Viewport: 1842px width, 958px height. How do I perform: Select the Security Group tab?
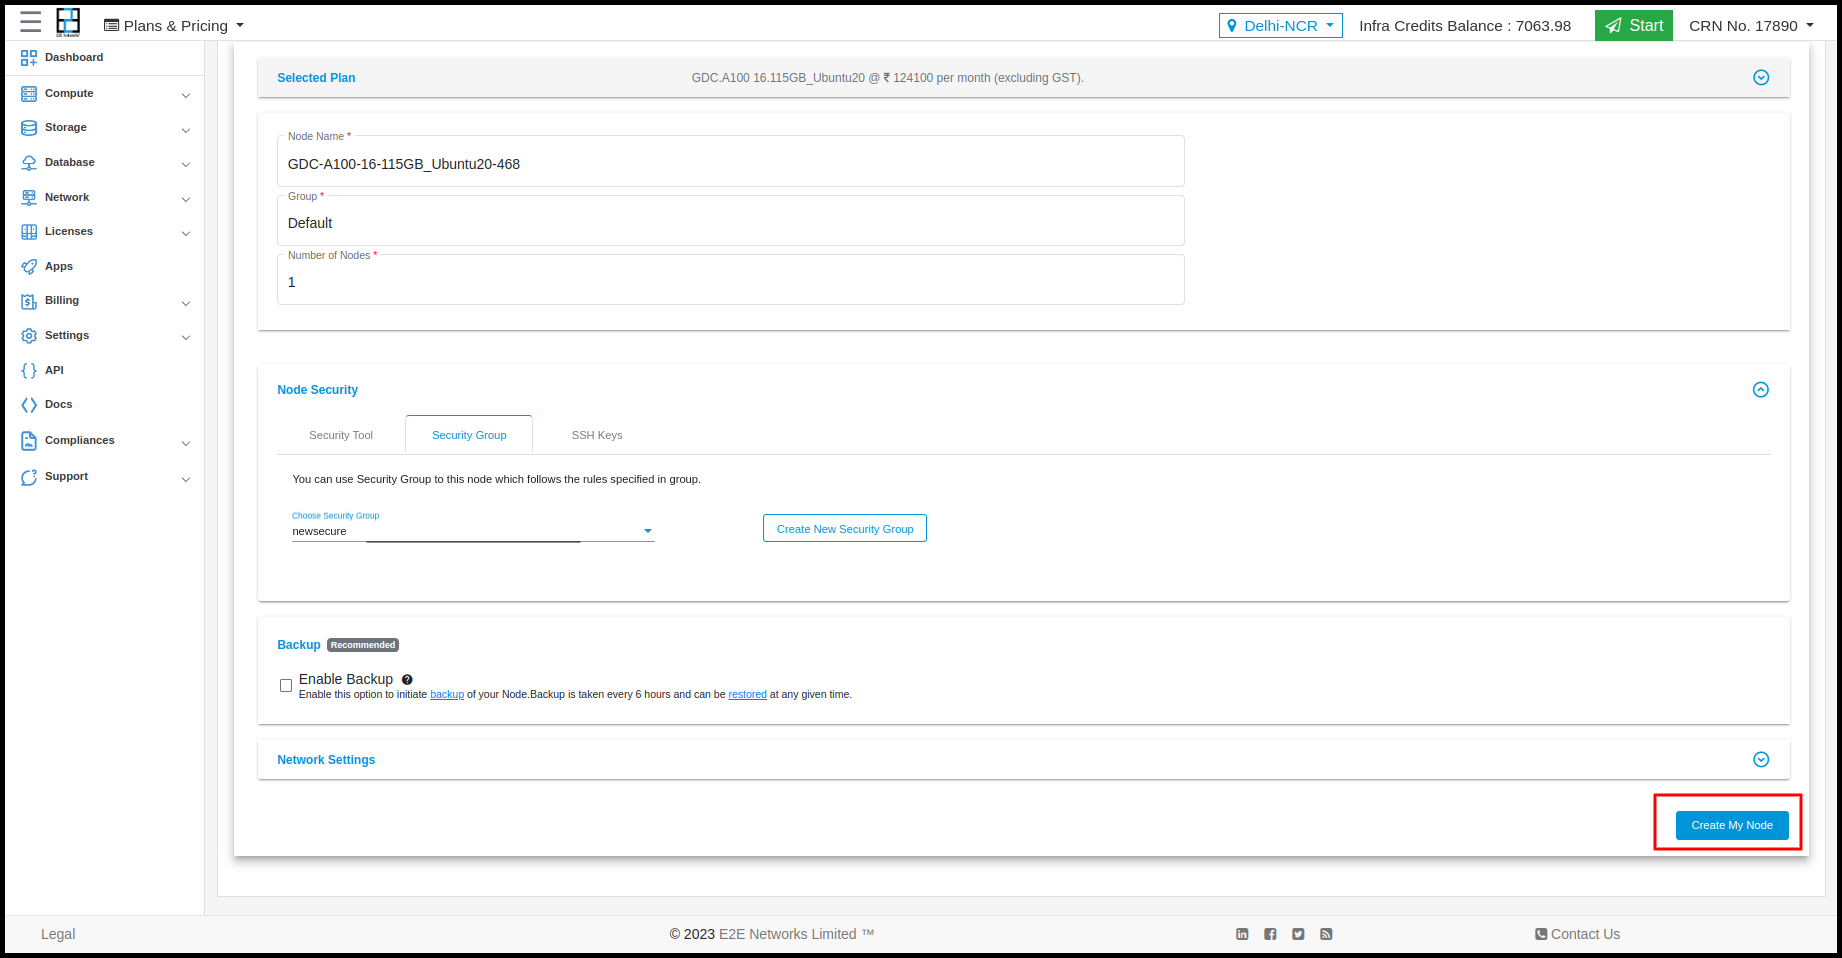point(469,435)
